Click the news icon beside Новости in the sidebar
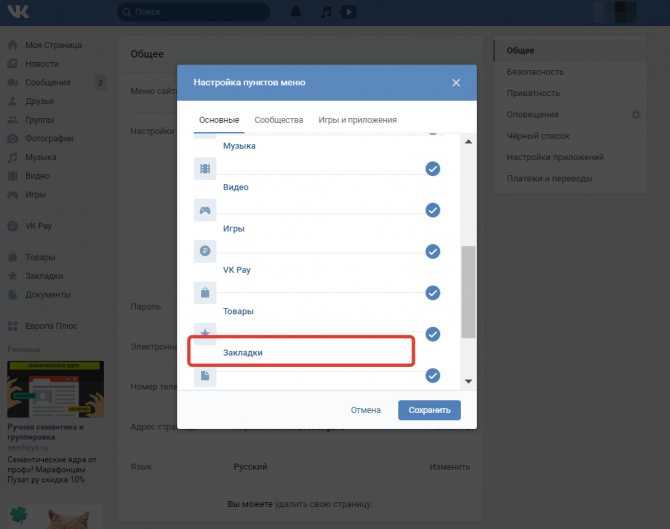The width and height of the screenshot is (670, 529). (13, 64)
